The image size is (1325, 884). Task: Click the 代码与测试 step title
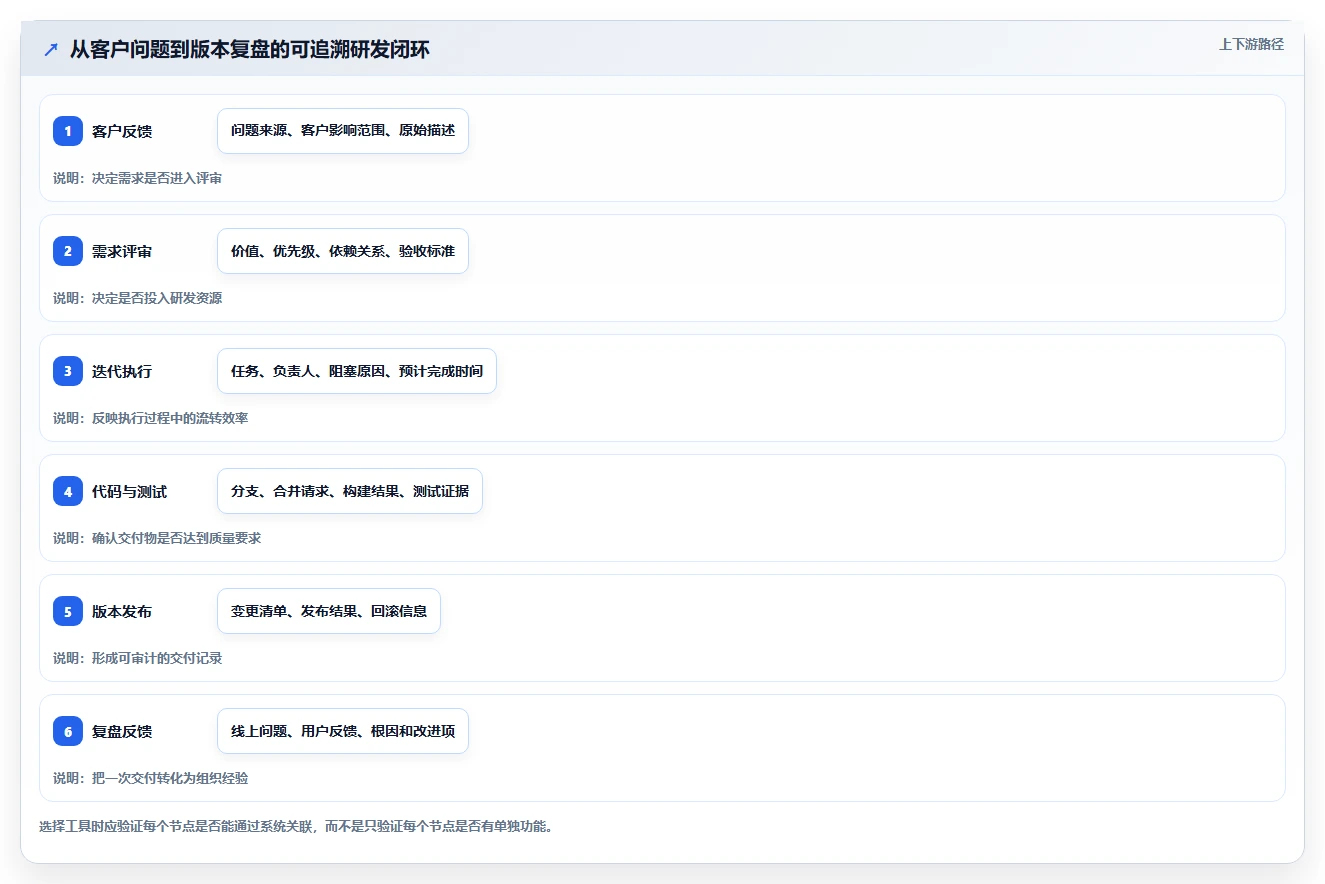129,491
